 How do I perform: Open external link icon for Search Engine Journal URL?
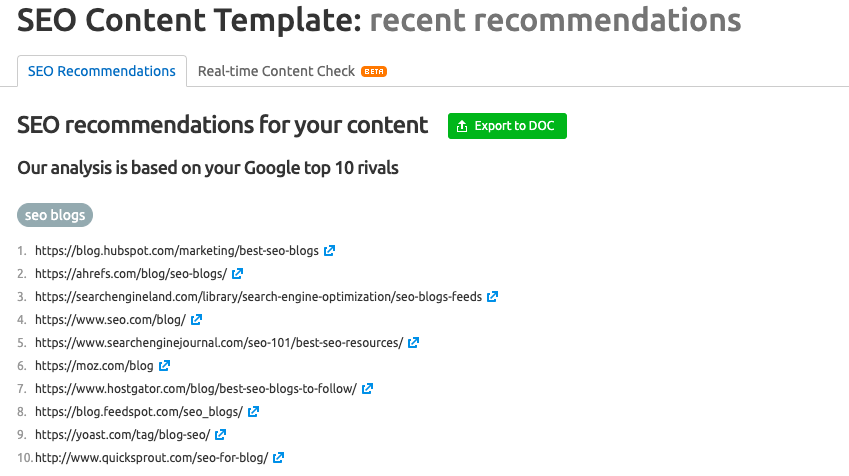click(x=414, y=343)
